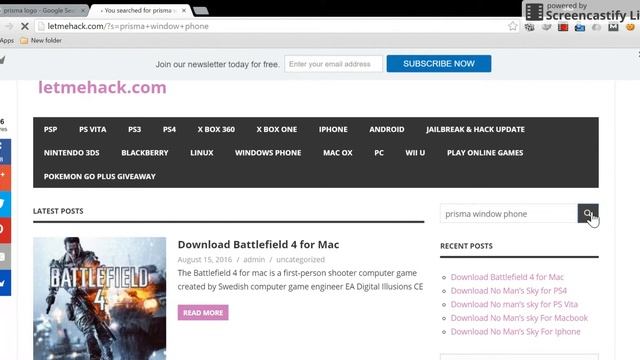Open the Gmail extension icon in toolbar

pos(613,27)
